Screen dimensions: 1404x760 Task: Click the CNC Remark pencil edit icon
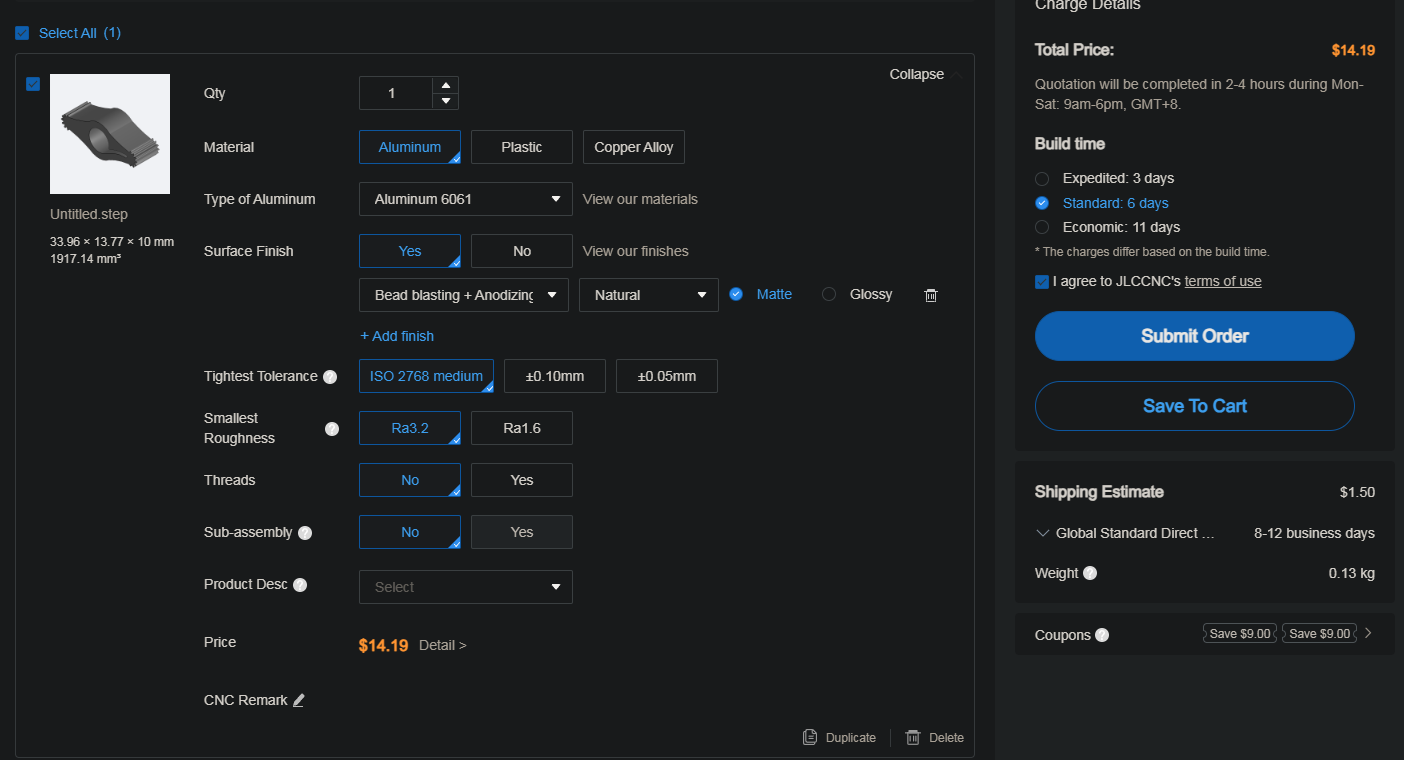[x=298, y=700]
